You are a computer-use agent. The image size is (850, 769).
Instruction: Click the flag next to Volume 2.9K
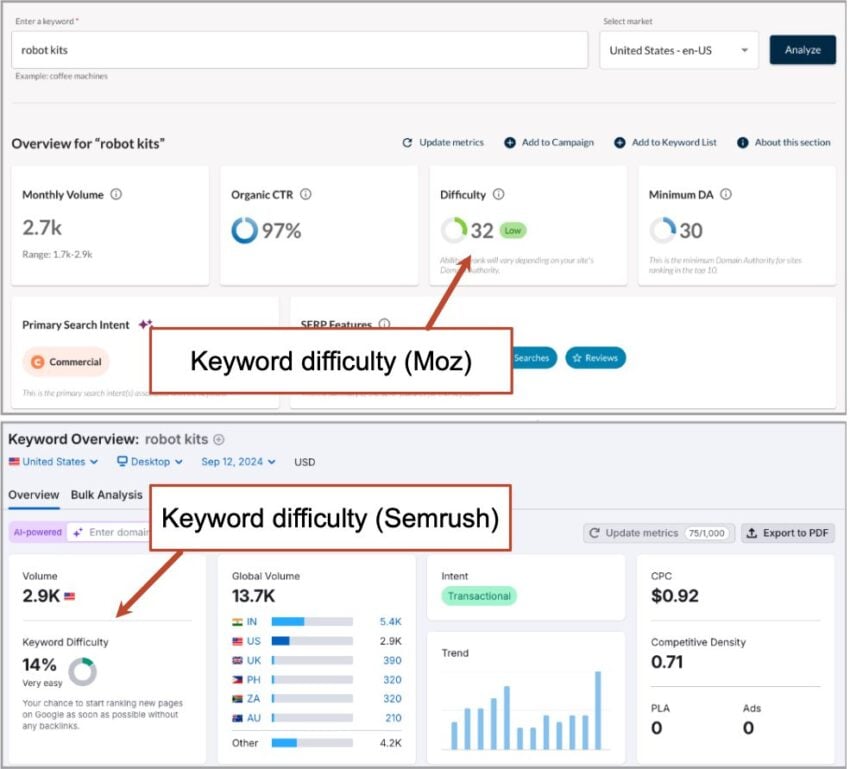coord(69,596)
